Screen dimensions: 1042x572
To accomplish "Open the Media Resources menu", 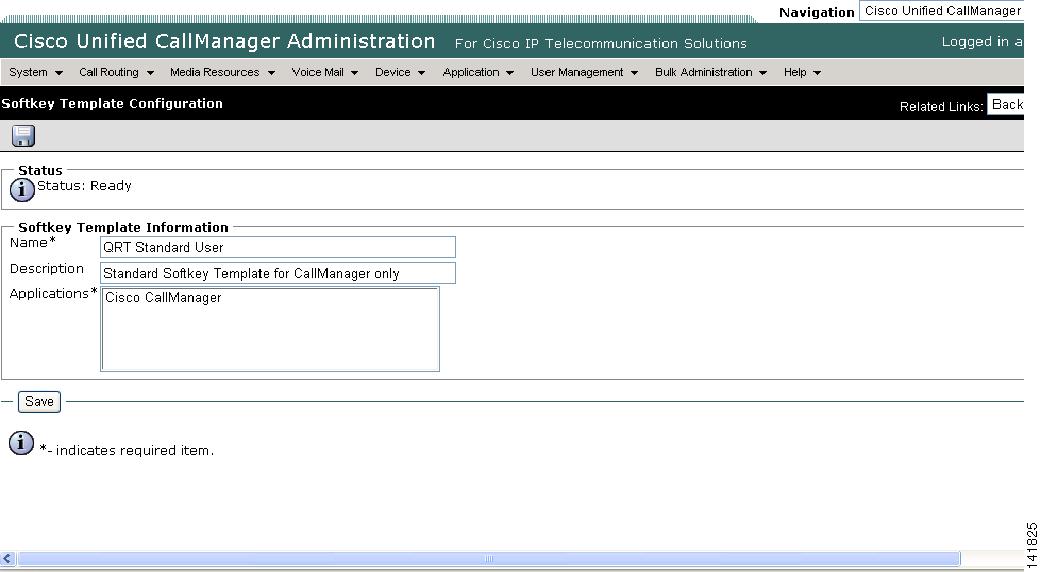I will pyautogui.click(x=222, y=72).
